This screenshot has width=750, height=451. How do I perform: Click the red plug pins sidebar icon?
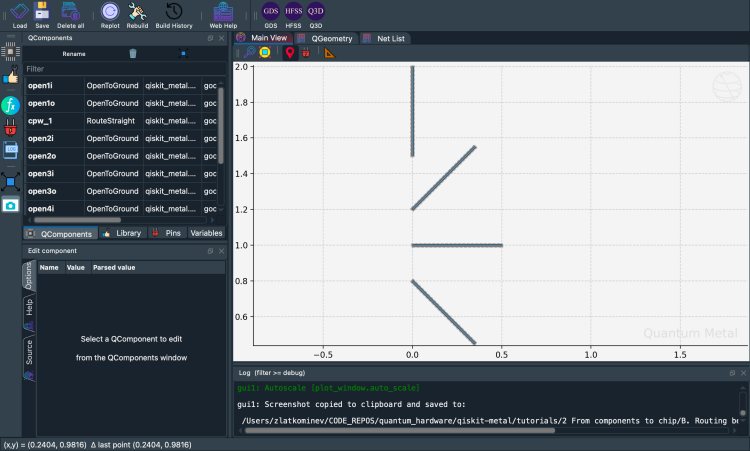[11, 128]
